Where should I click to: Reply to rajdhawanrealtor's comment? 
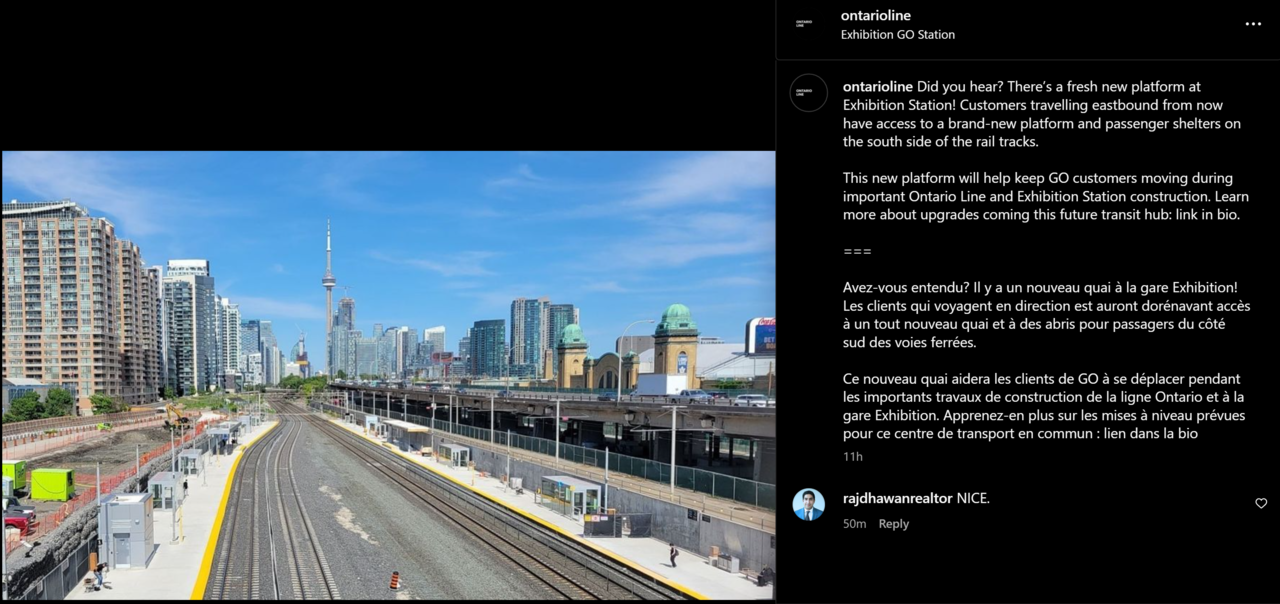click(x=893, y=524)
